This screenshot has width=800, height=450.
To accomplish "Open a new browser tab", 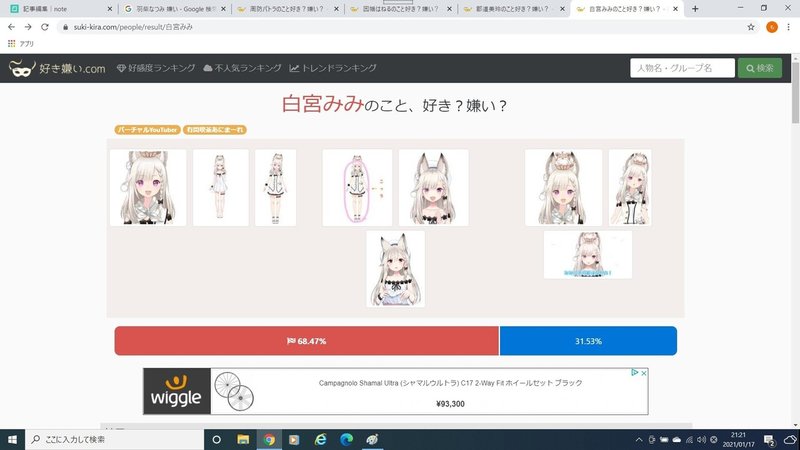I will coord(695,9).
